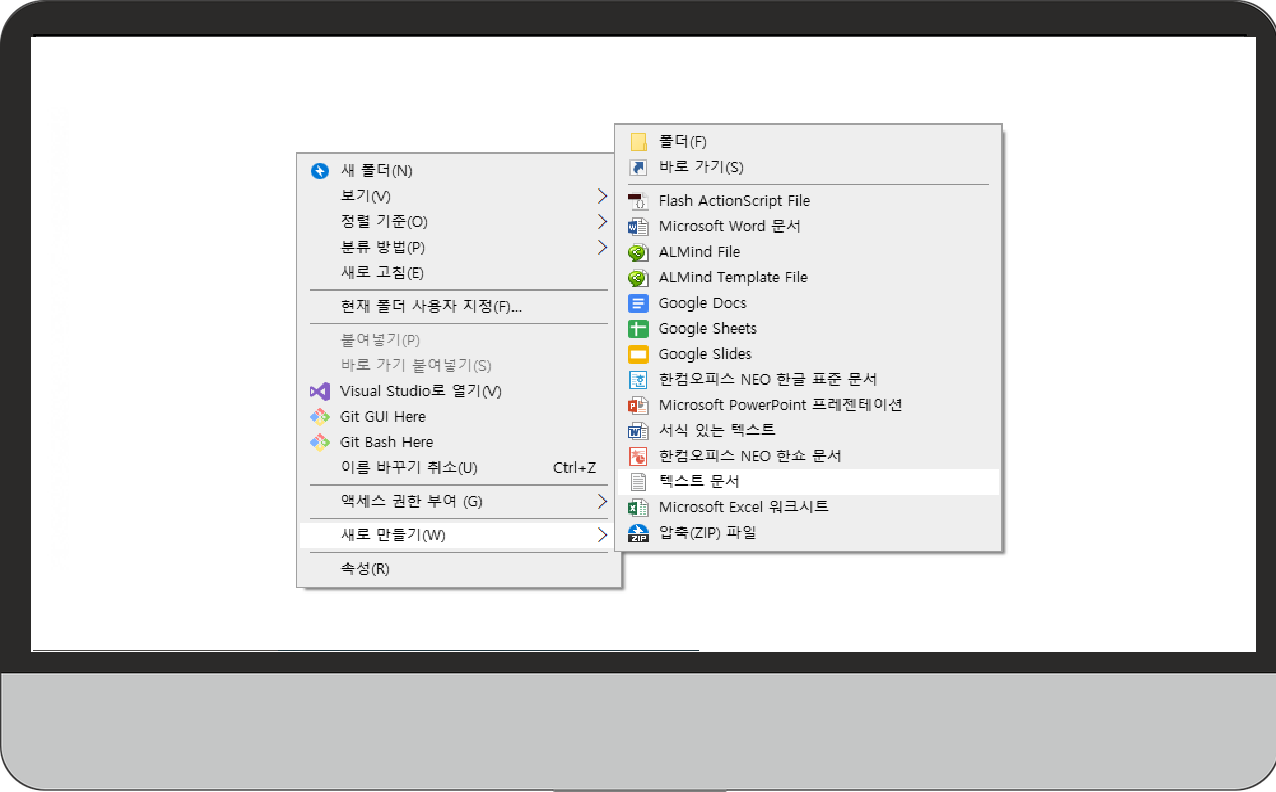
Task: Expand the 액세스 권한 부여 (G) arrow
Action: [602, 501]
